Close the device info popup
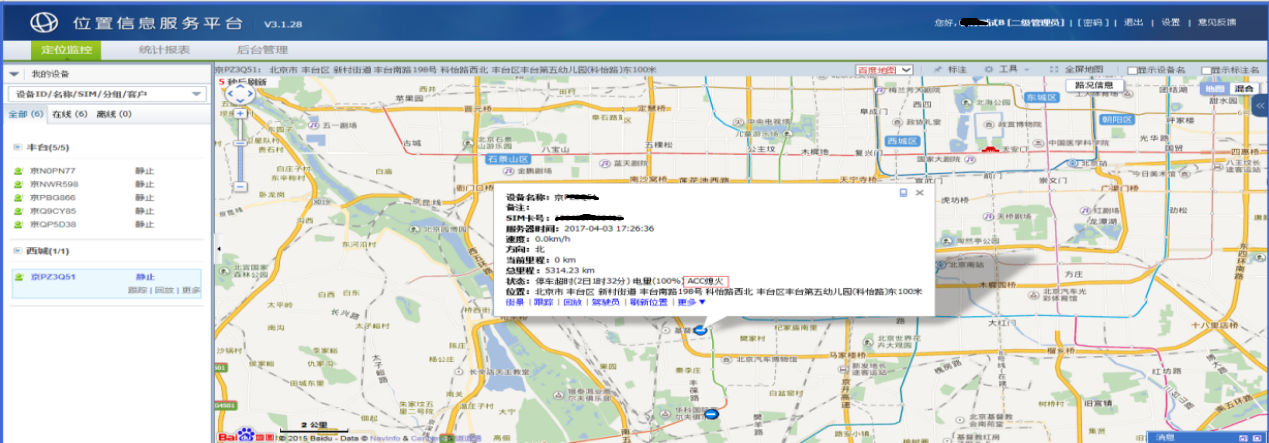This screenshot has width=1269, height=443. coord(920,191)
